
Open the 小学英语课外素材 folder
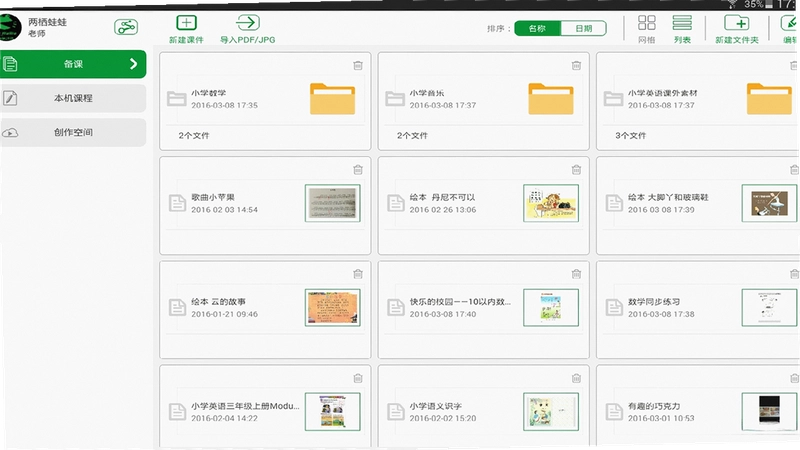(698, 101)
